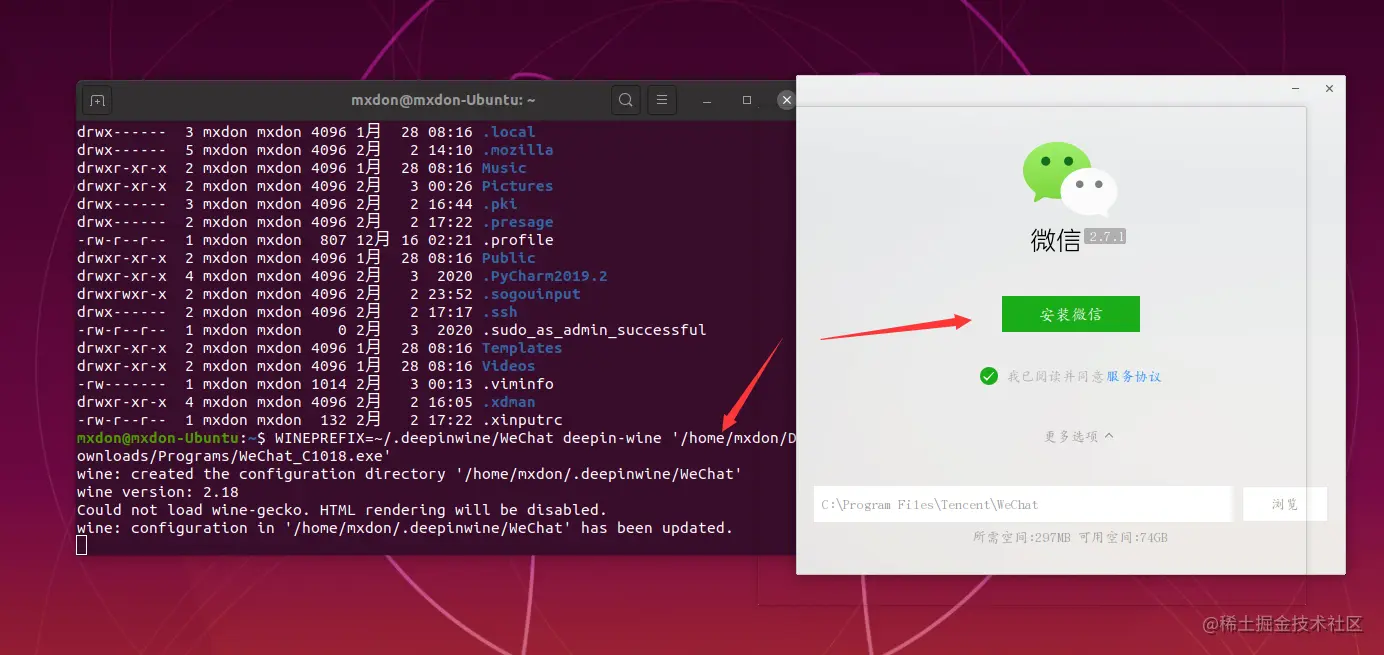Click the Templates directory name in the terminal
Image resolution: width=1384 pixels, height=655 pixels.
[522, 348]
